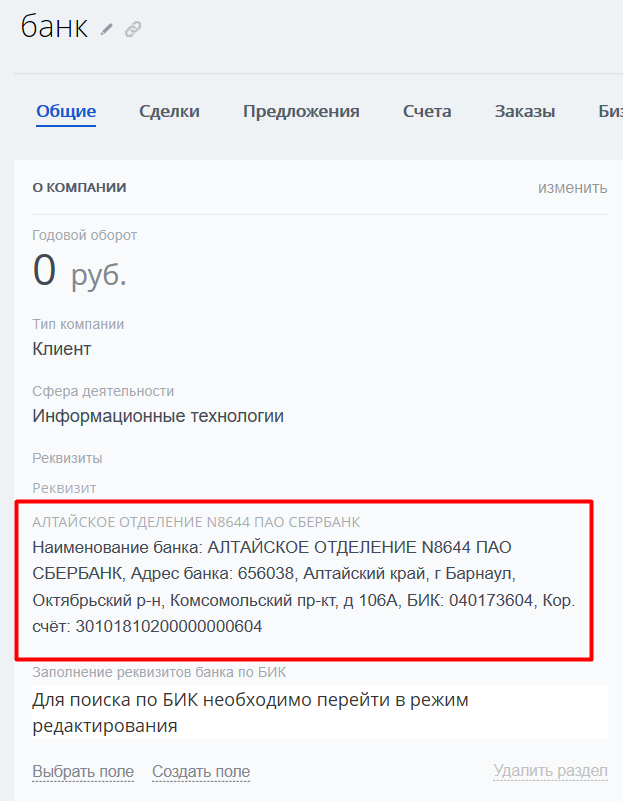Click изменить in О компании section
The height and width of the screenshot is (801, 623).
[572, 187]
